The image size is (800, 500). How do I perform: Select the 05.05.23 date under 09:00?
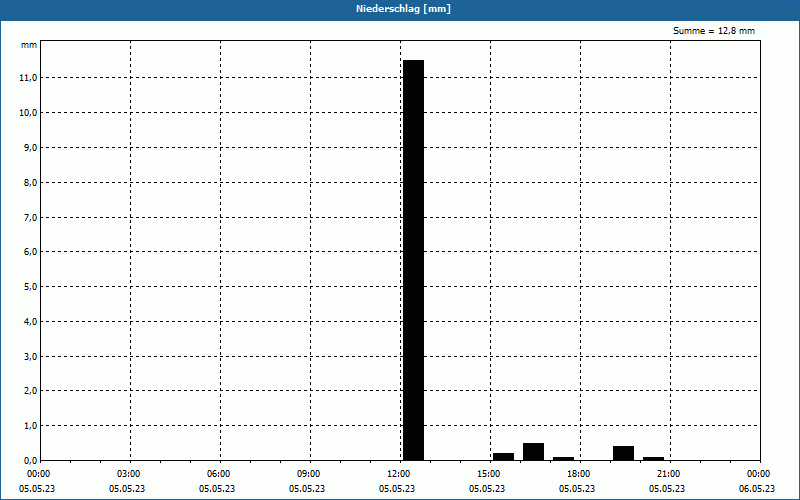pos(307,488)
